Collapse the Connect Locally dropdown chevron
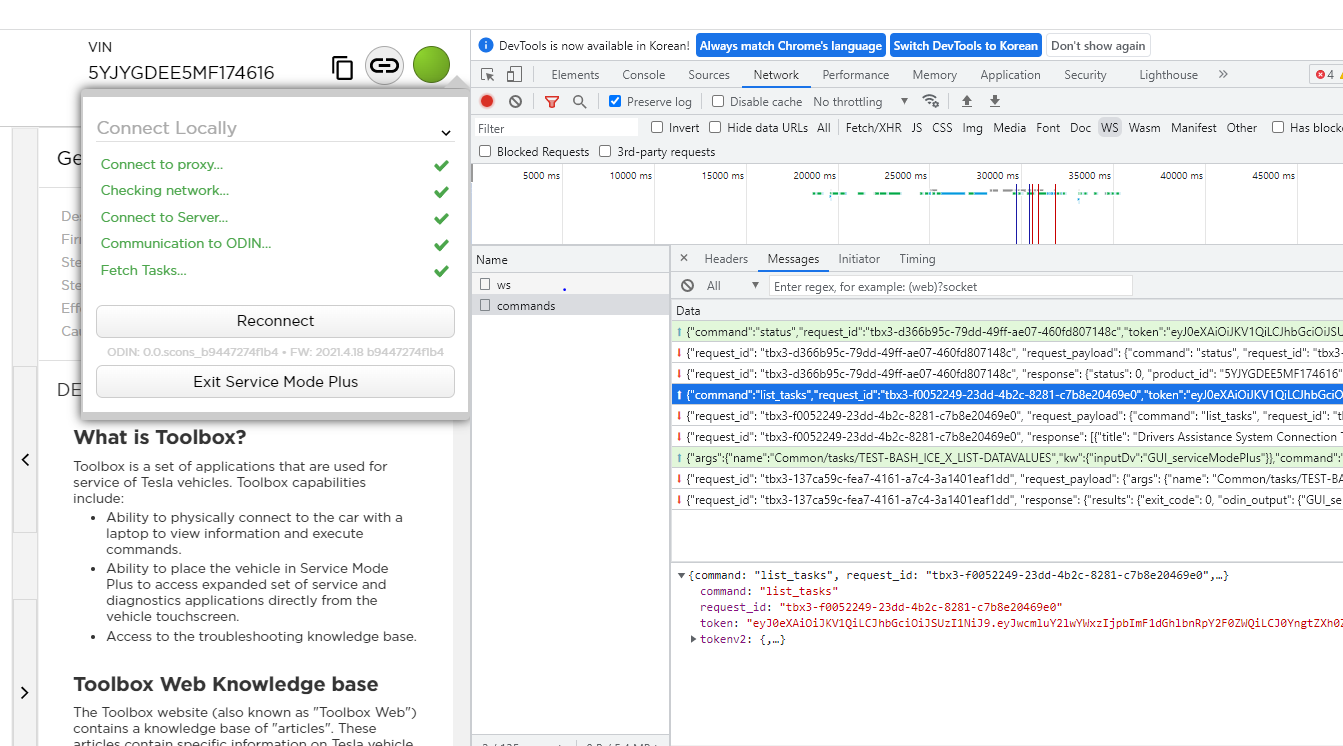Image resolution: width=1343 pixels, height=746 pixels. click(x=446, y=132)
